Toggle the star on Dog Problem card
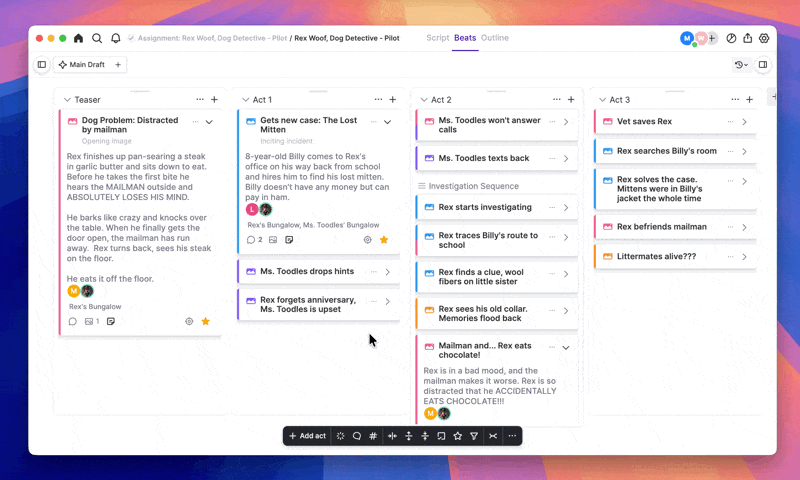This screenshot has height=480, width=800. click(x=206, y=322)
